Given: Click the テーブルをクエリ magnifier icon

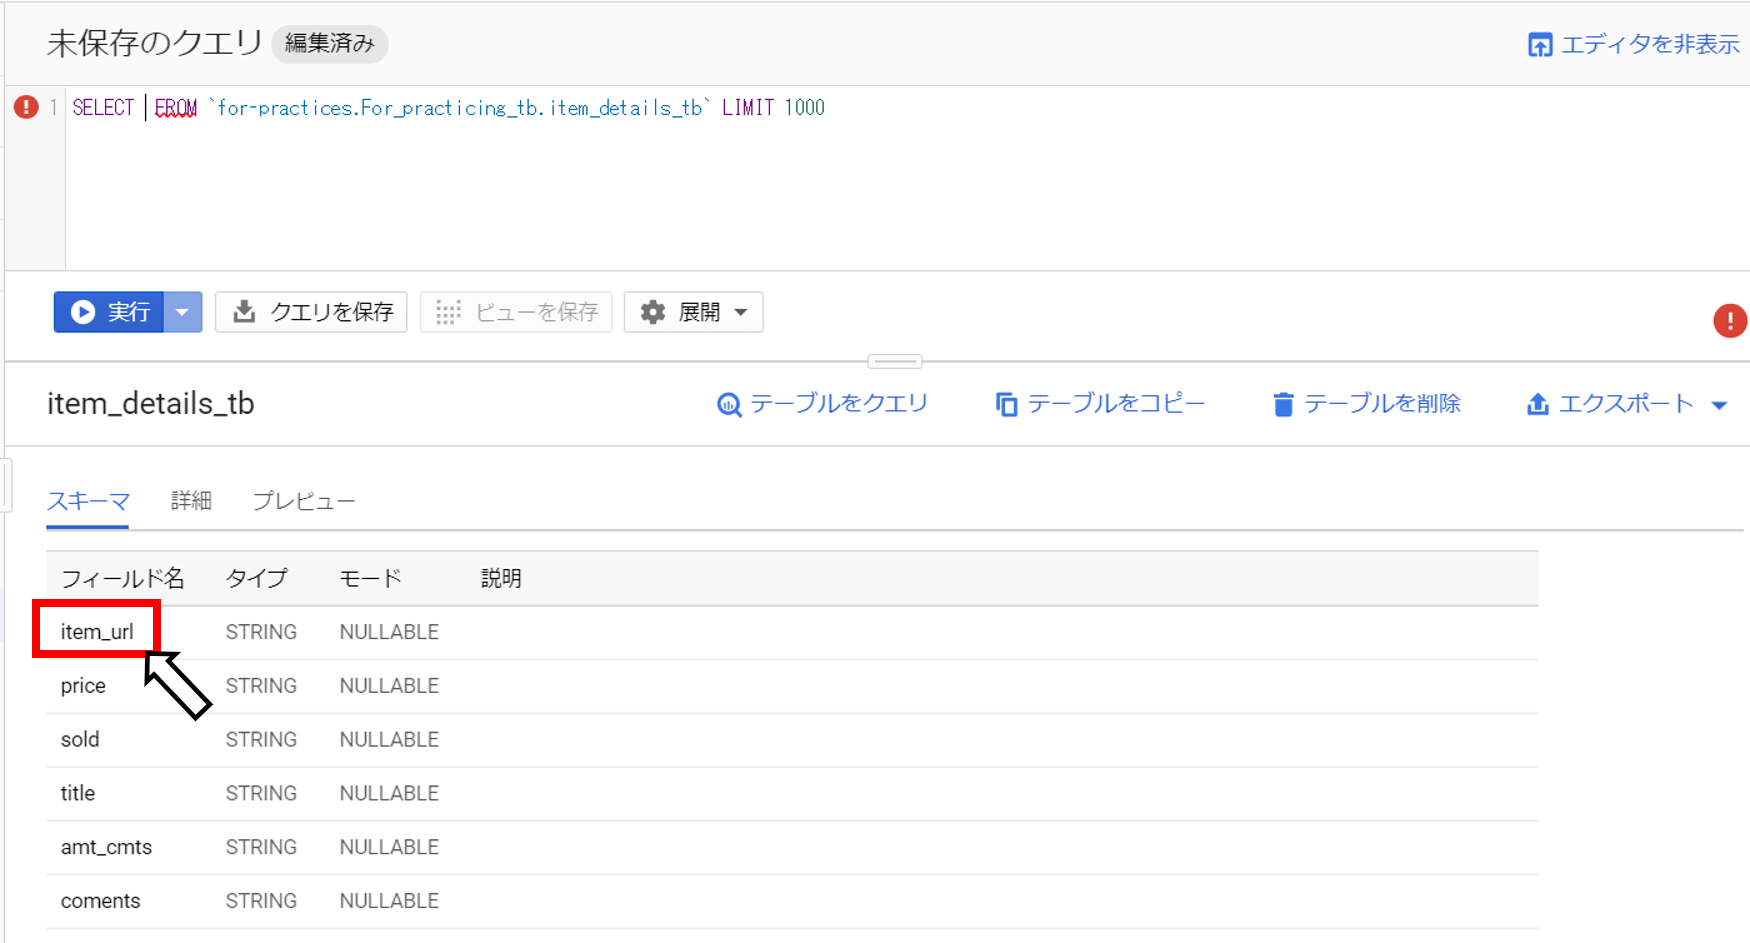Looking at the screenshot, I should [729, 404].
